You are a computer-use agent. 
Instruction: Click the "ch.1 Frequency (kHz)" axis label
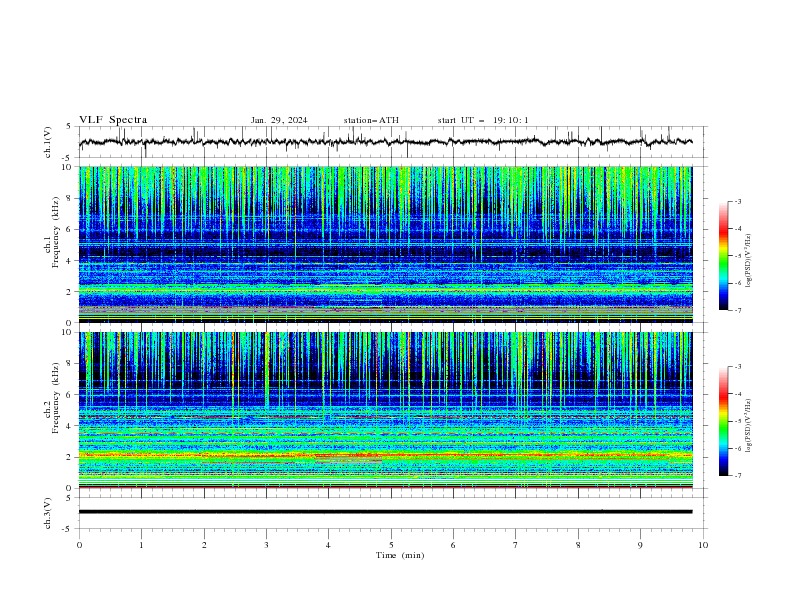52,230
